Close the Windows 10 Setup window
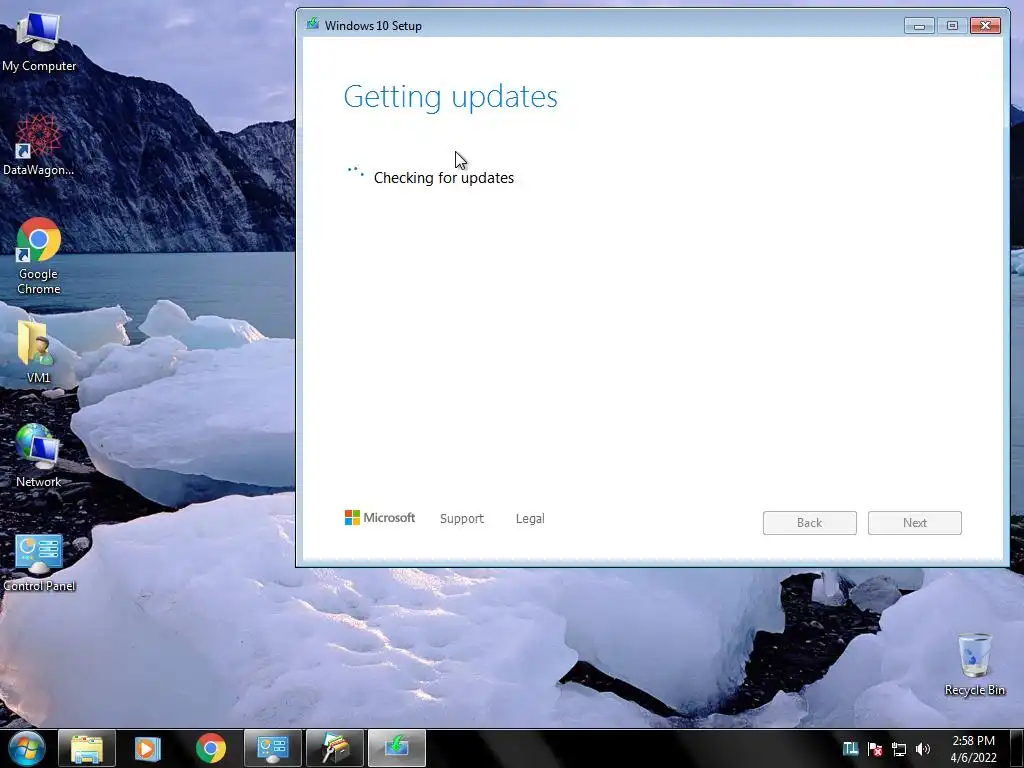The height and width of the screenshot is (768, 1024). point(985,25)
